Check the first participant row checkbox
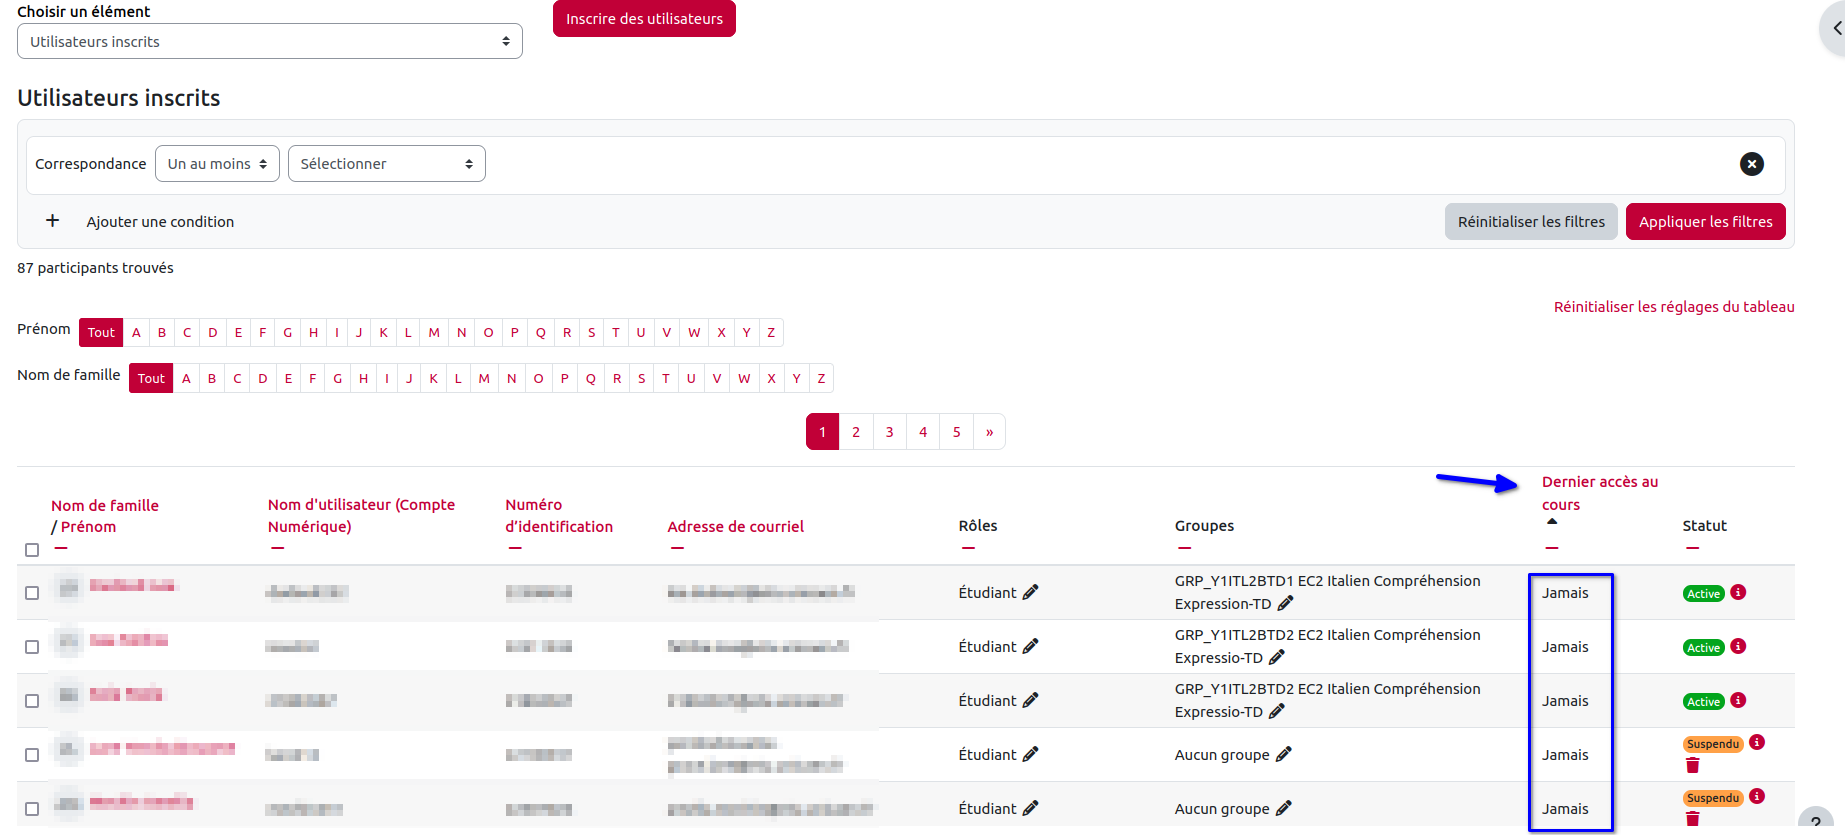 (32, 593)
